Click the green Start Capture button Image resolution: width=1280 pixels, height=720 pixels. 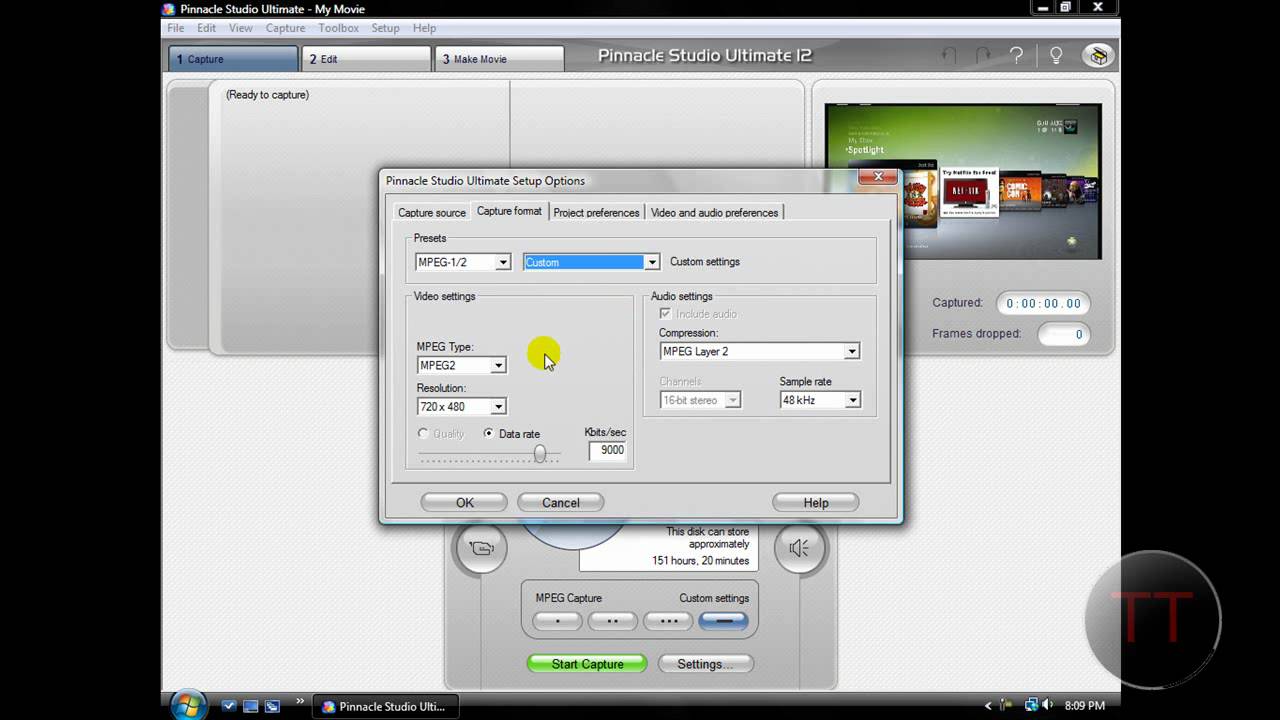pos(587,664)
